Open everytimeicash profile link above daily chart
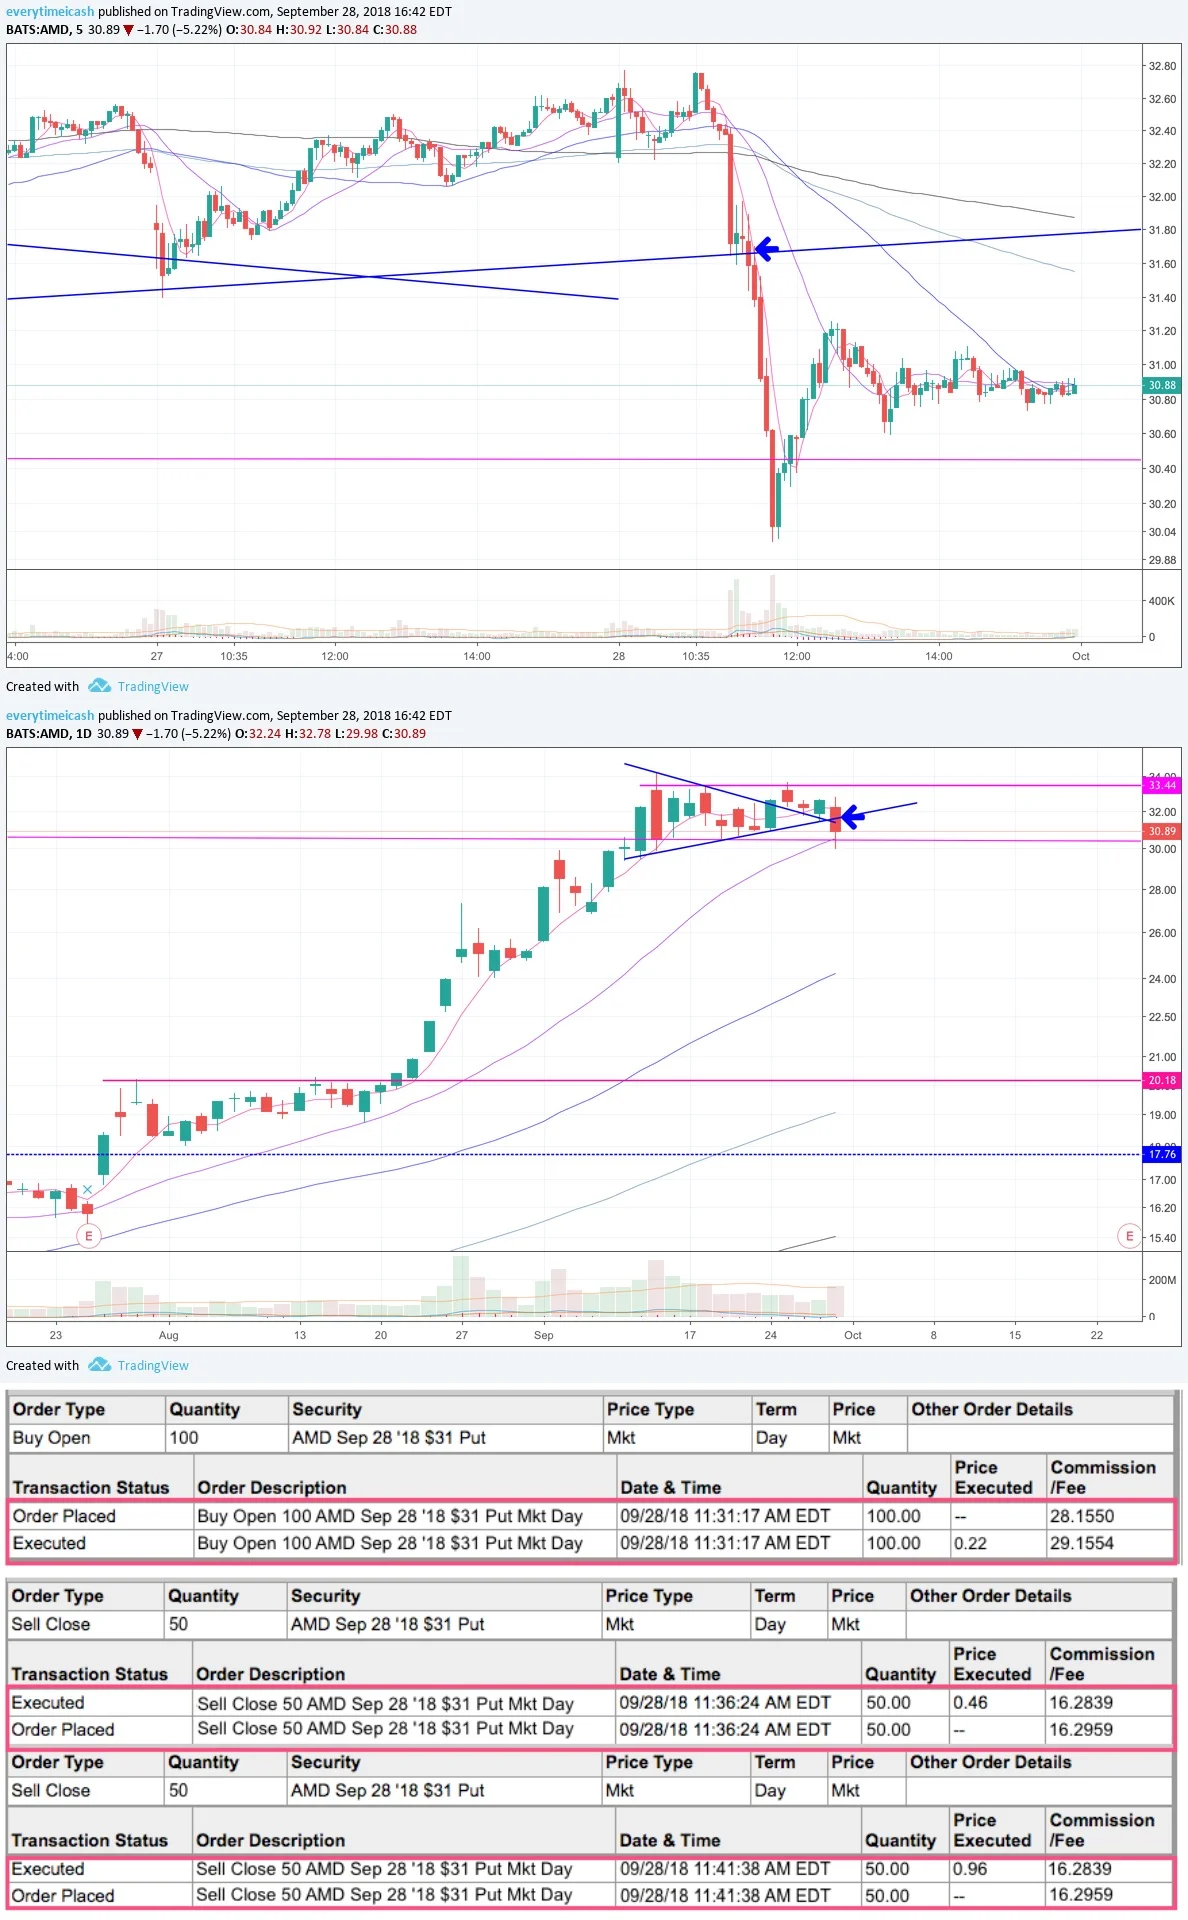Screen dimensions: 1188x1920 pos(50,715)
